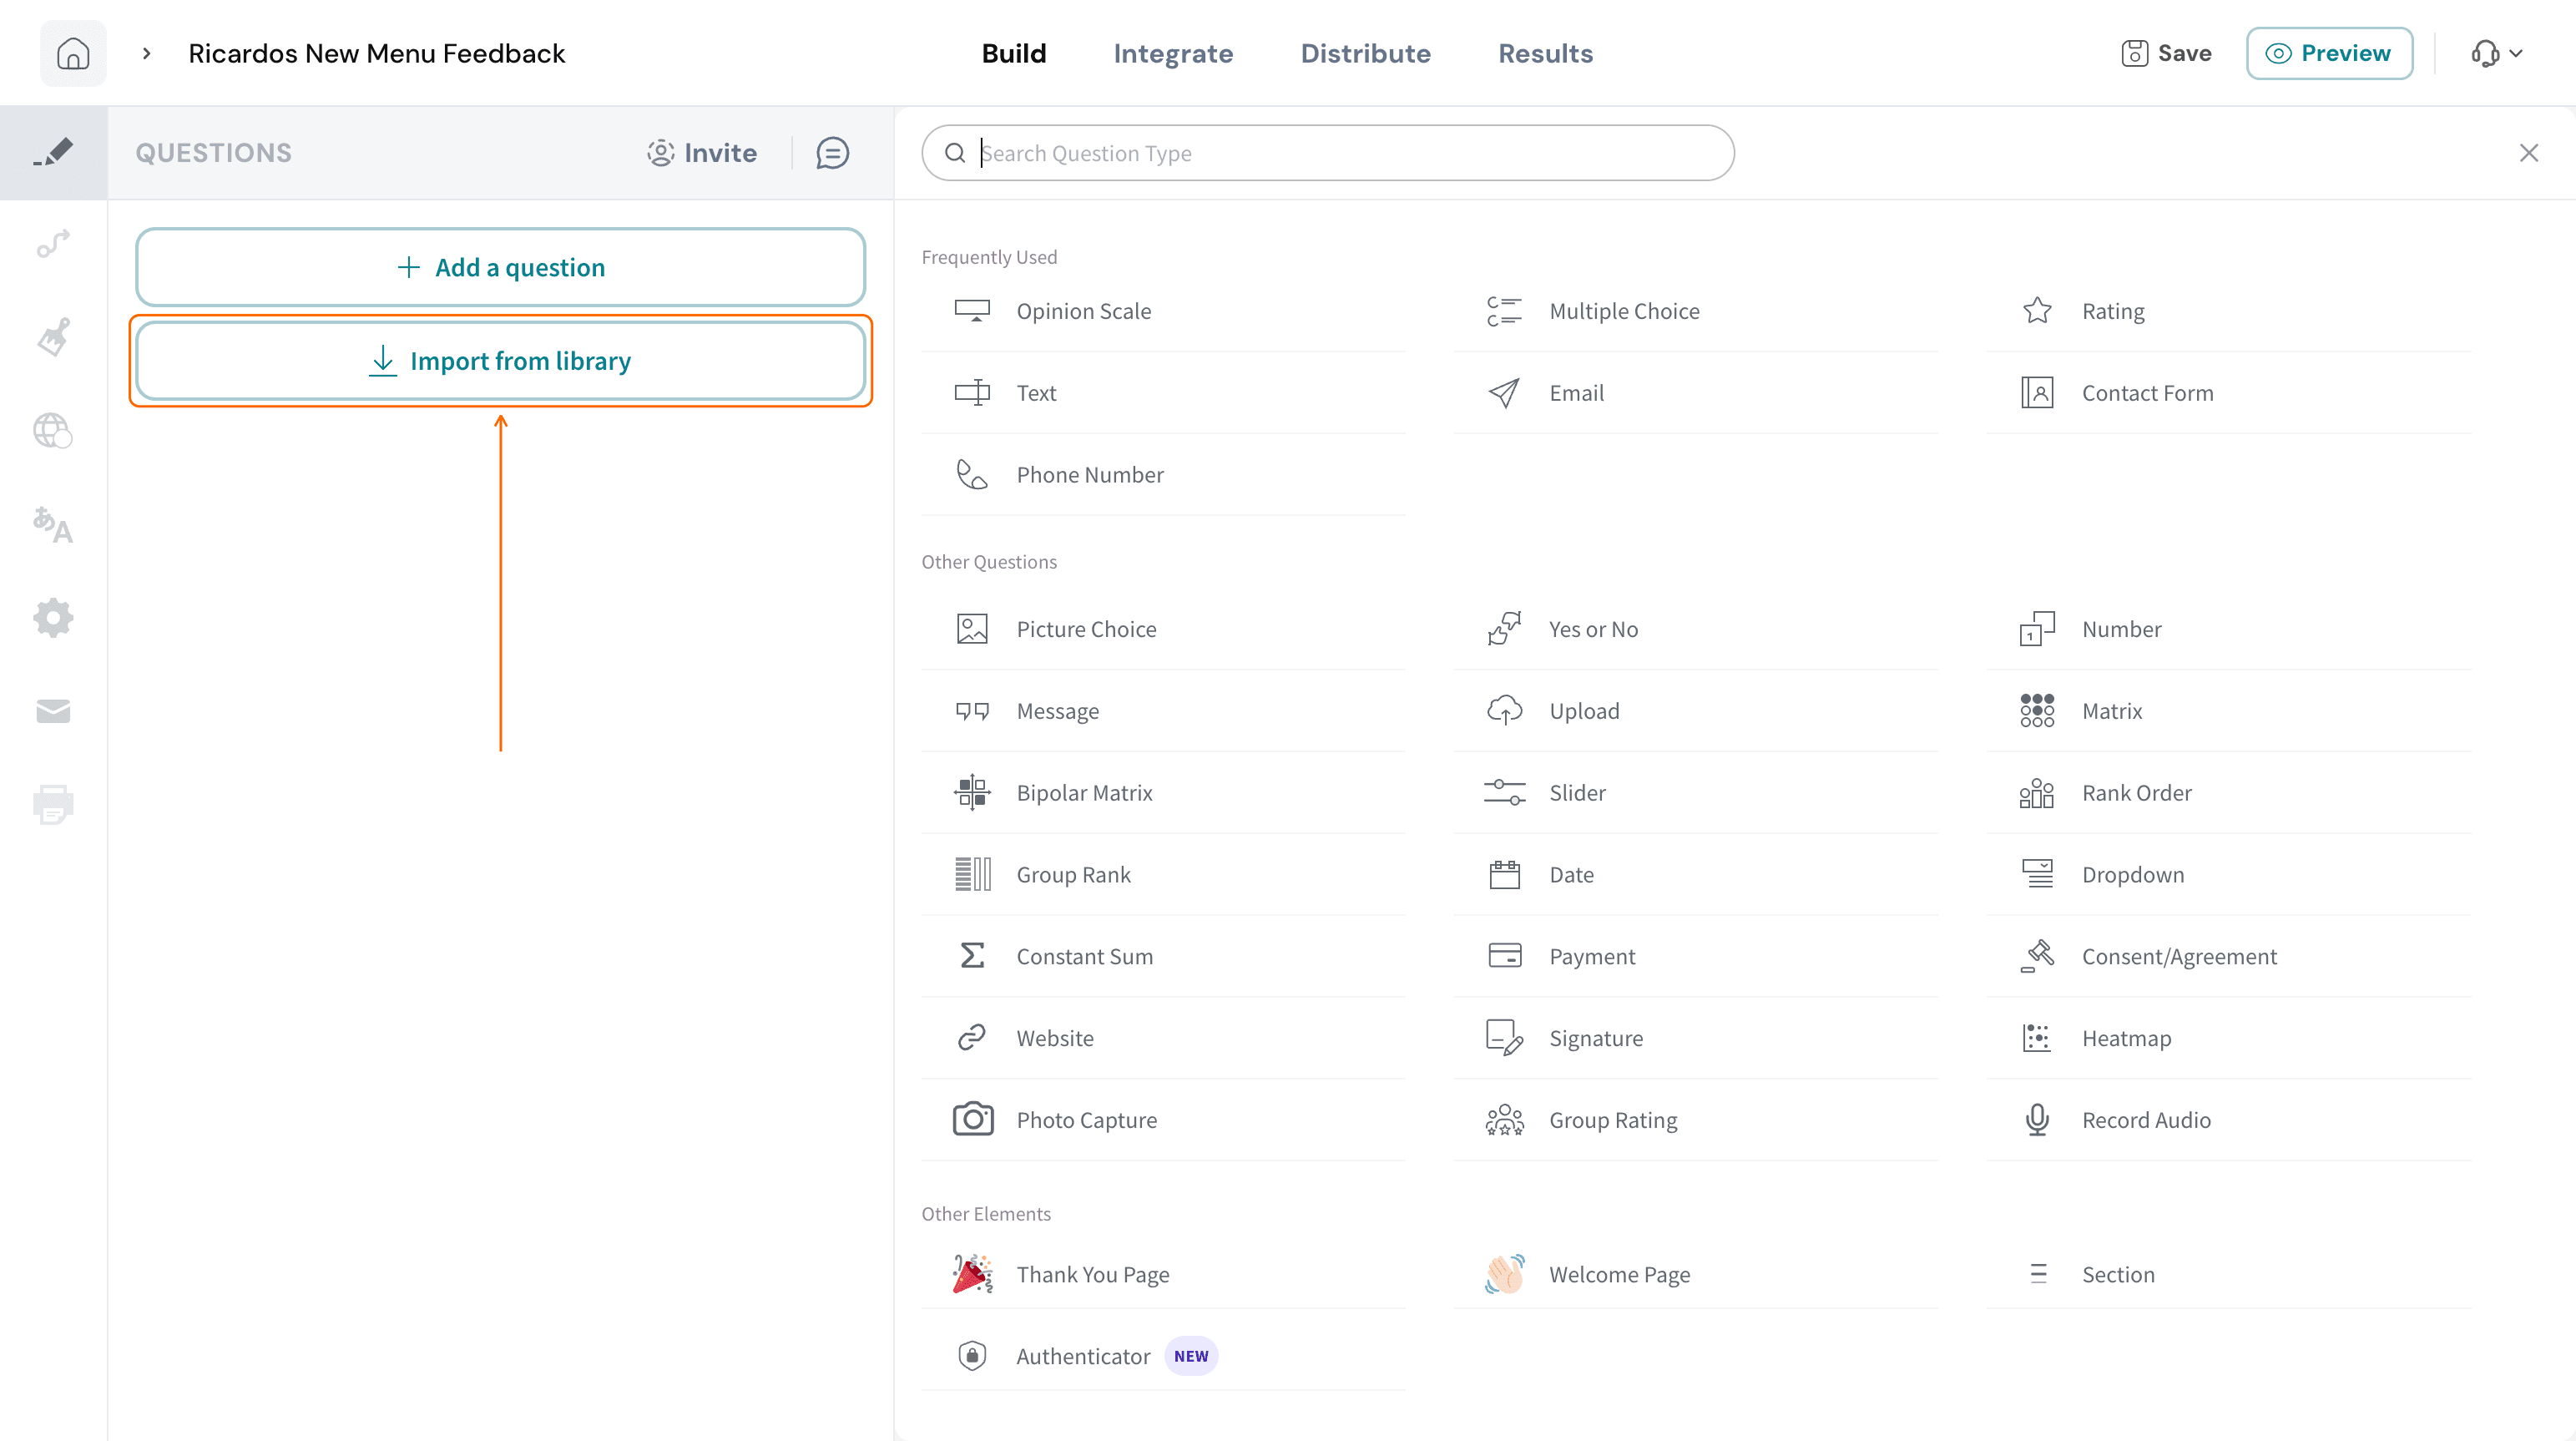The height and width of the screenshot is (1441, 2576).
Task: Choose the Opinion Scale question type
Action: click(x=1163, y=311)
